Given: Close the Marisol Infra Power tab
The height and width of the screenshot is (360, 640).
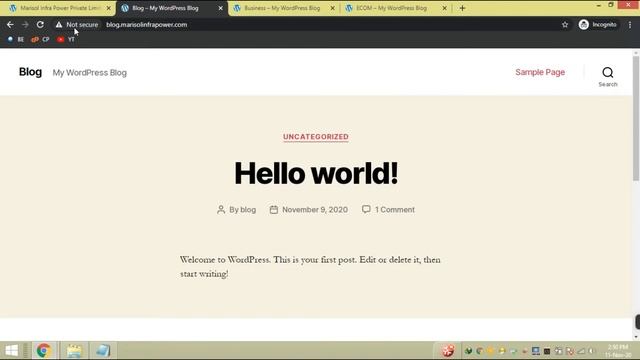Looking at the screenshot, I should [x=109, y=8].
